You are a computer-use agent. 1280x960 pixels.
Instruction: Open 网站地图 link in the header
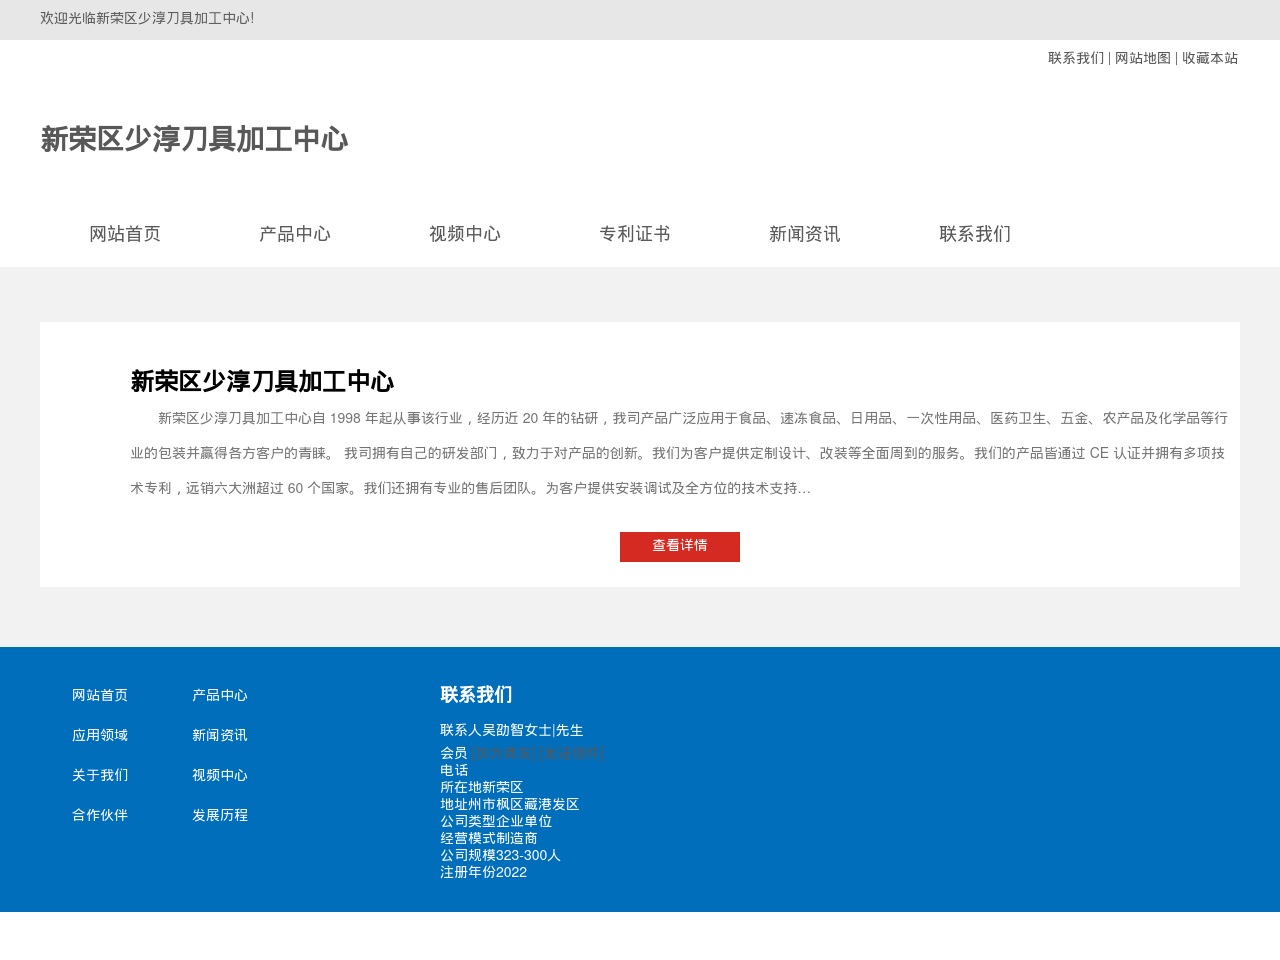point(1143,58)
